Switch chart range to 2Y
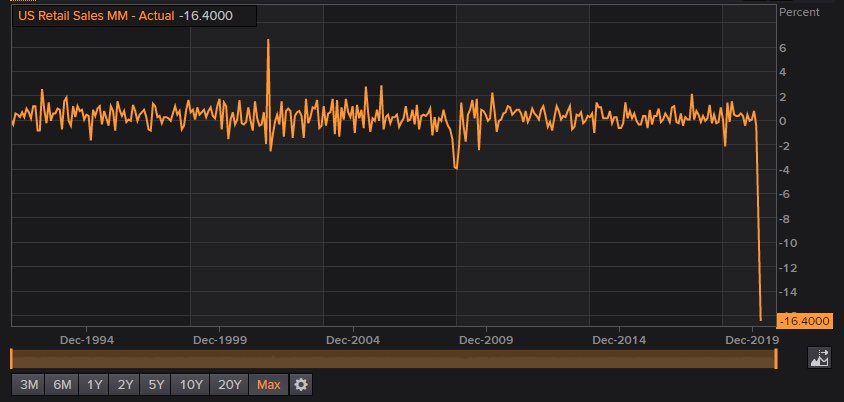Image resolution: width=844 pixels, height=402 pixels. [x=125, y=385]
